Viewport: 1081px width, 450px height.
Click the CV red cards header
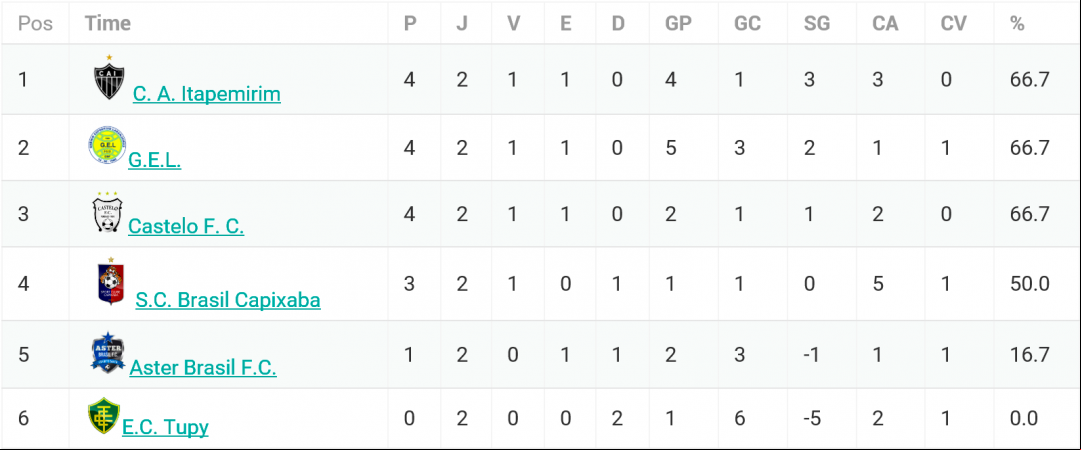tap(953, 23)
